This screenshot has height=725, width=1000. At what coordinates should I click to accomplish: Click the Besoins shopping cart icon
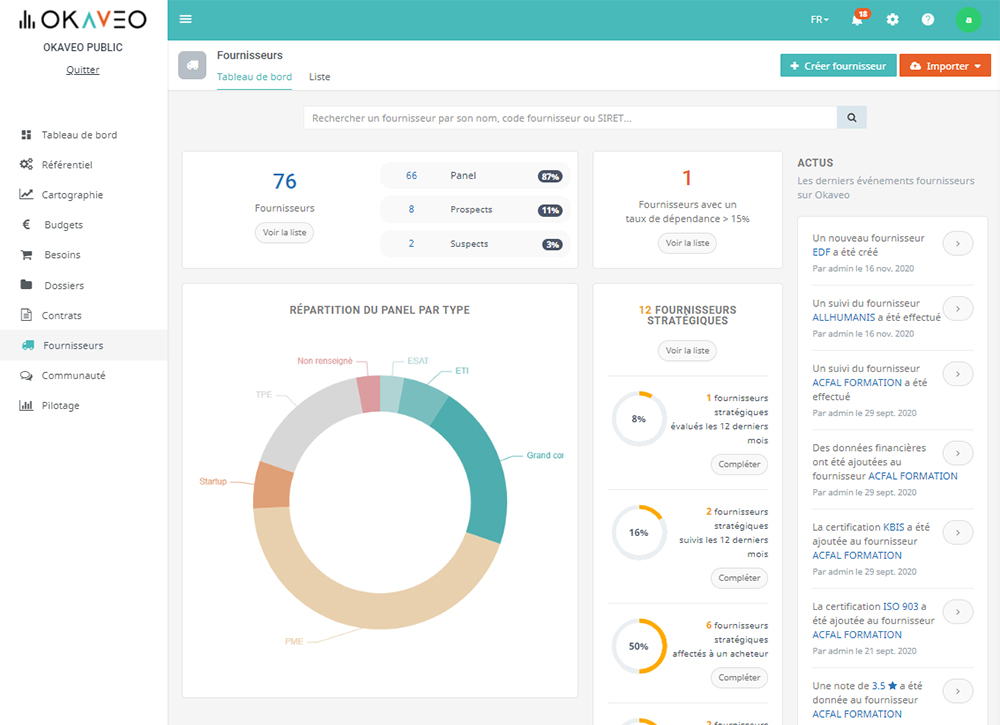coord(26,254)
